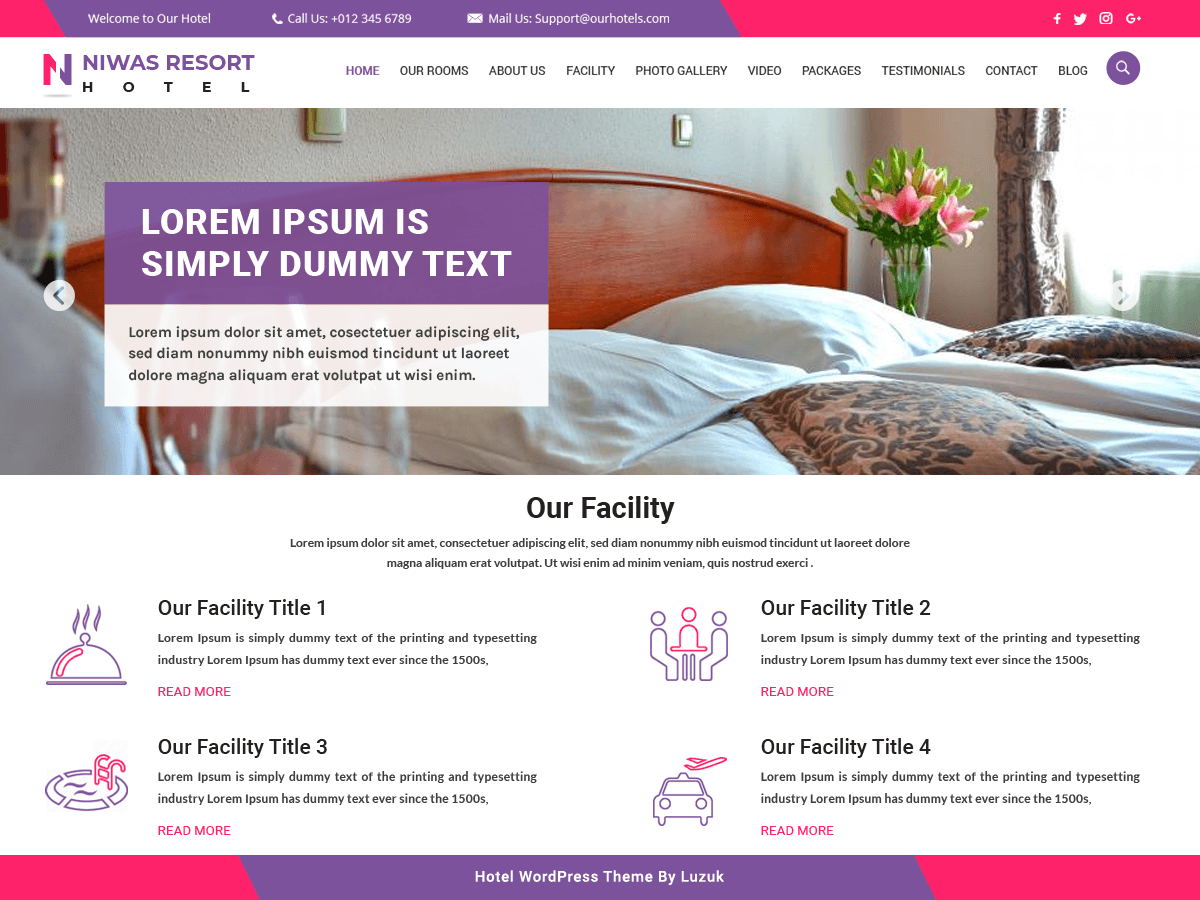This screenshot has height=900, width=1200.
Task: Open the Our Rooms menu item
Action: pos(434,71)
